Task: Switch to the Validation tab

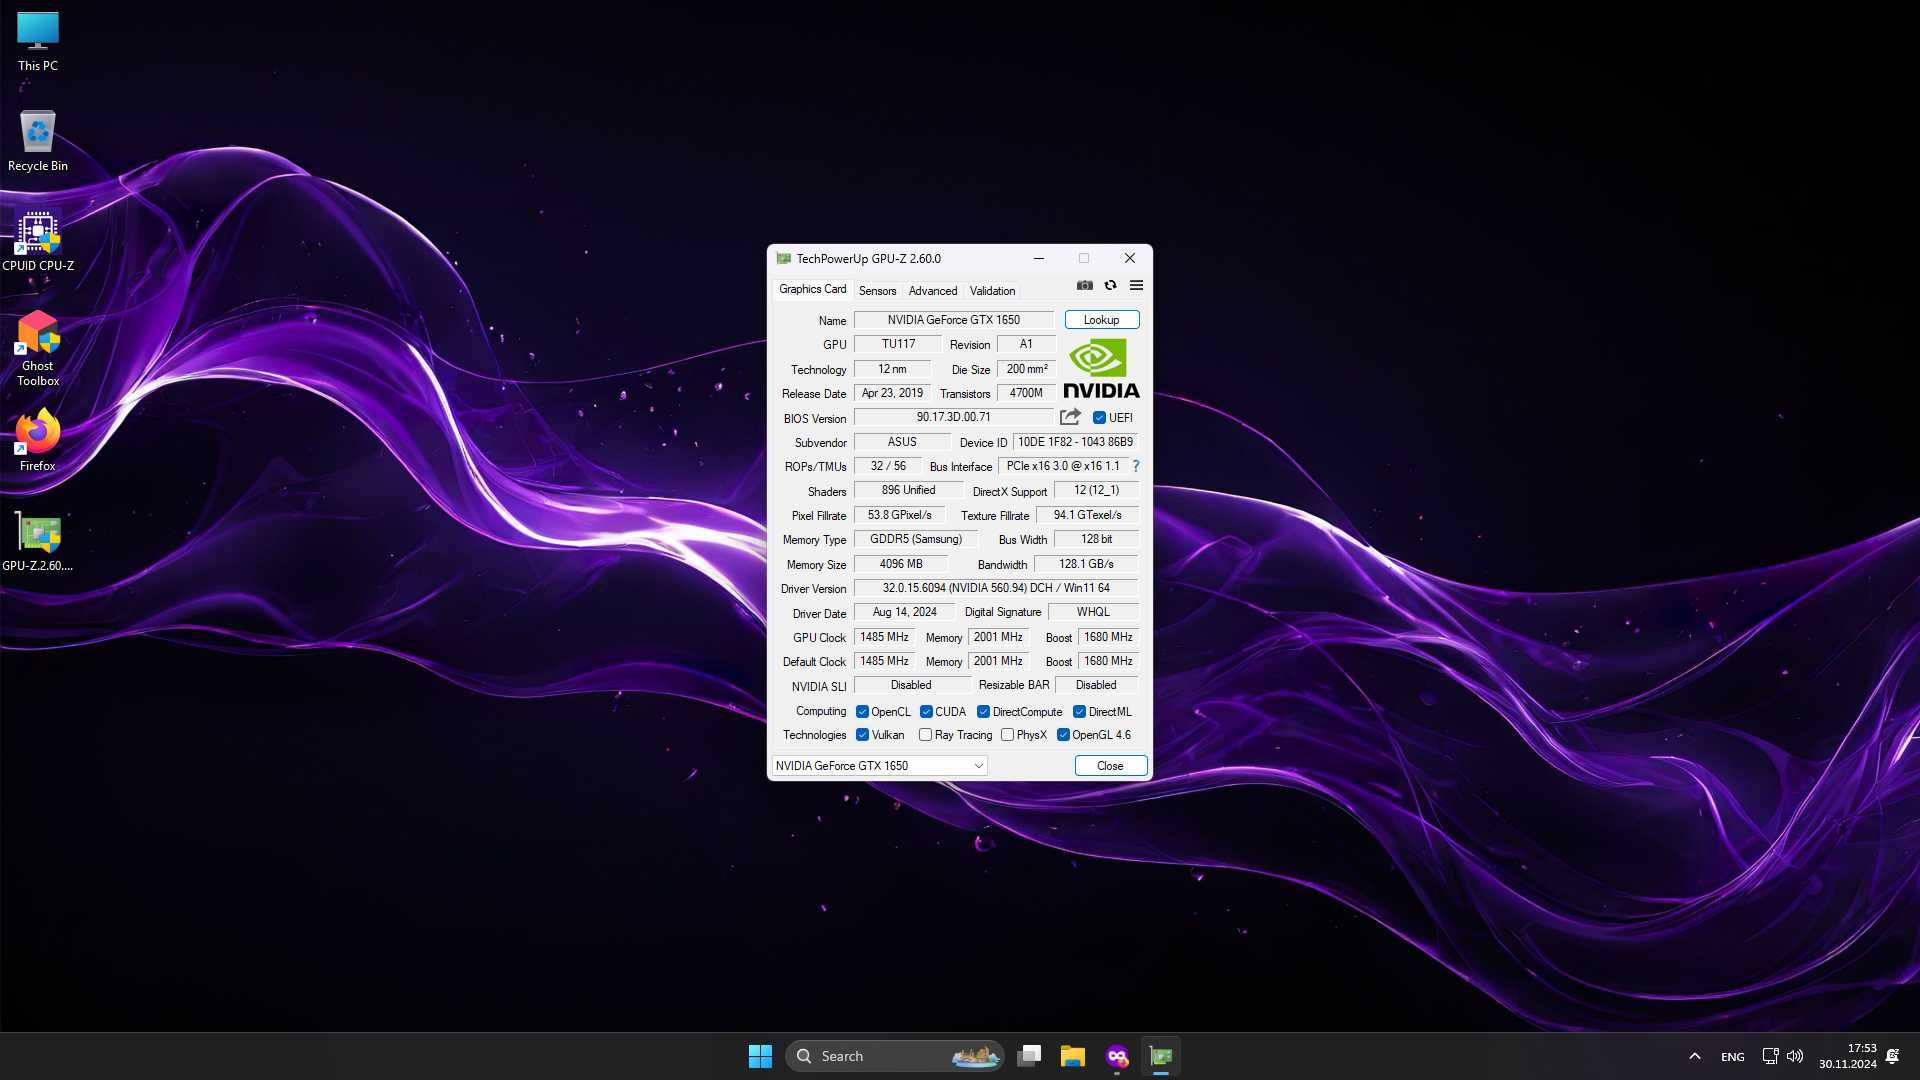Action: (992, 291)
